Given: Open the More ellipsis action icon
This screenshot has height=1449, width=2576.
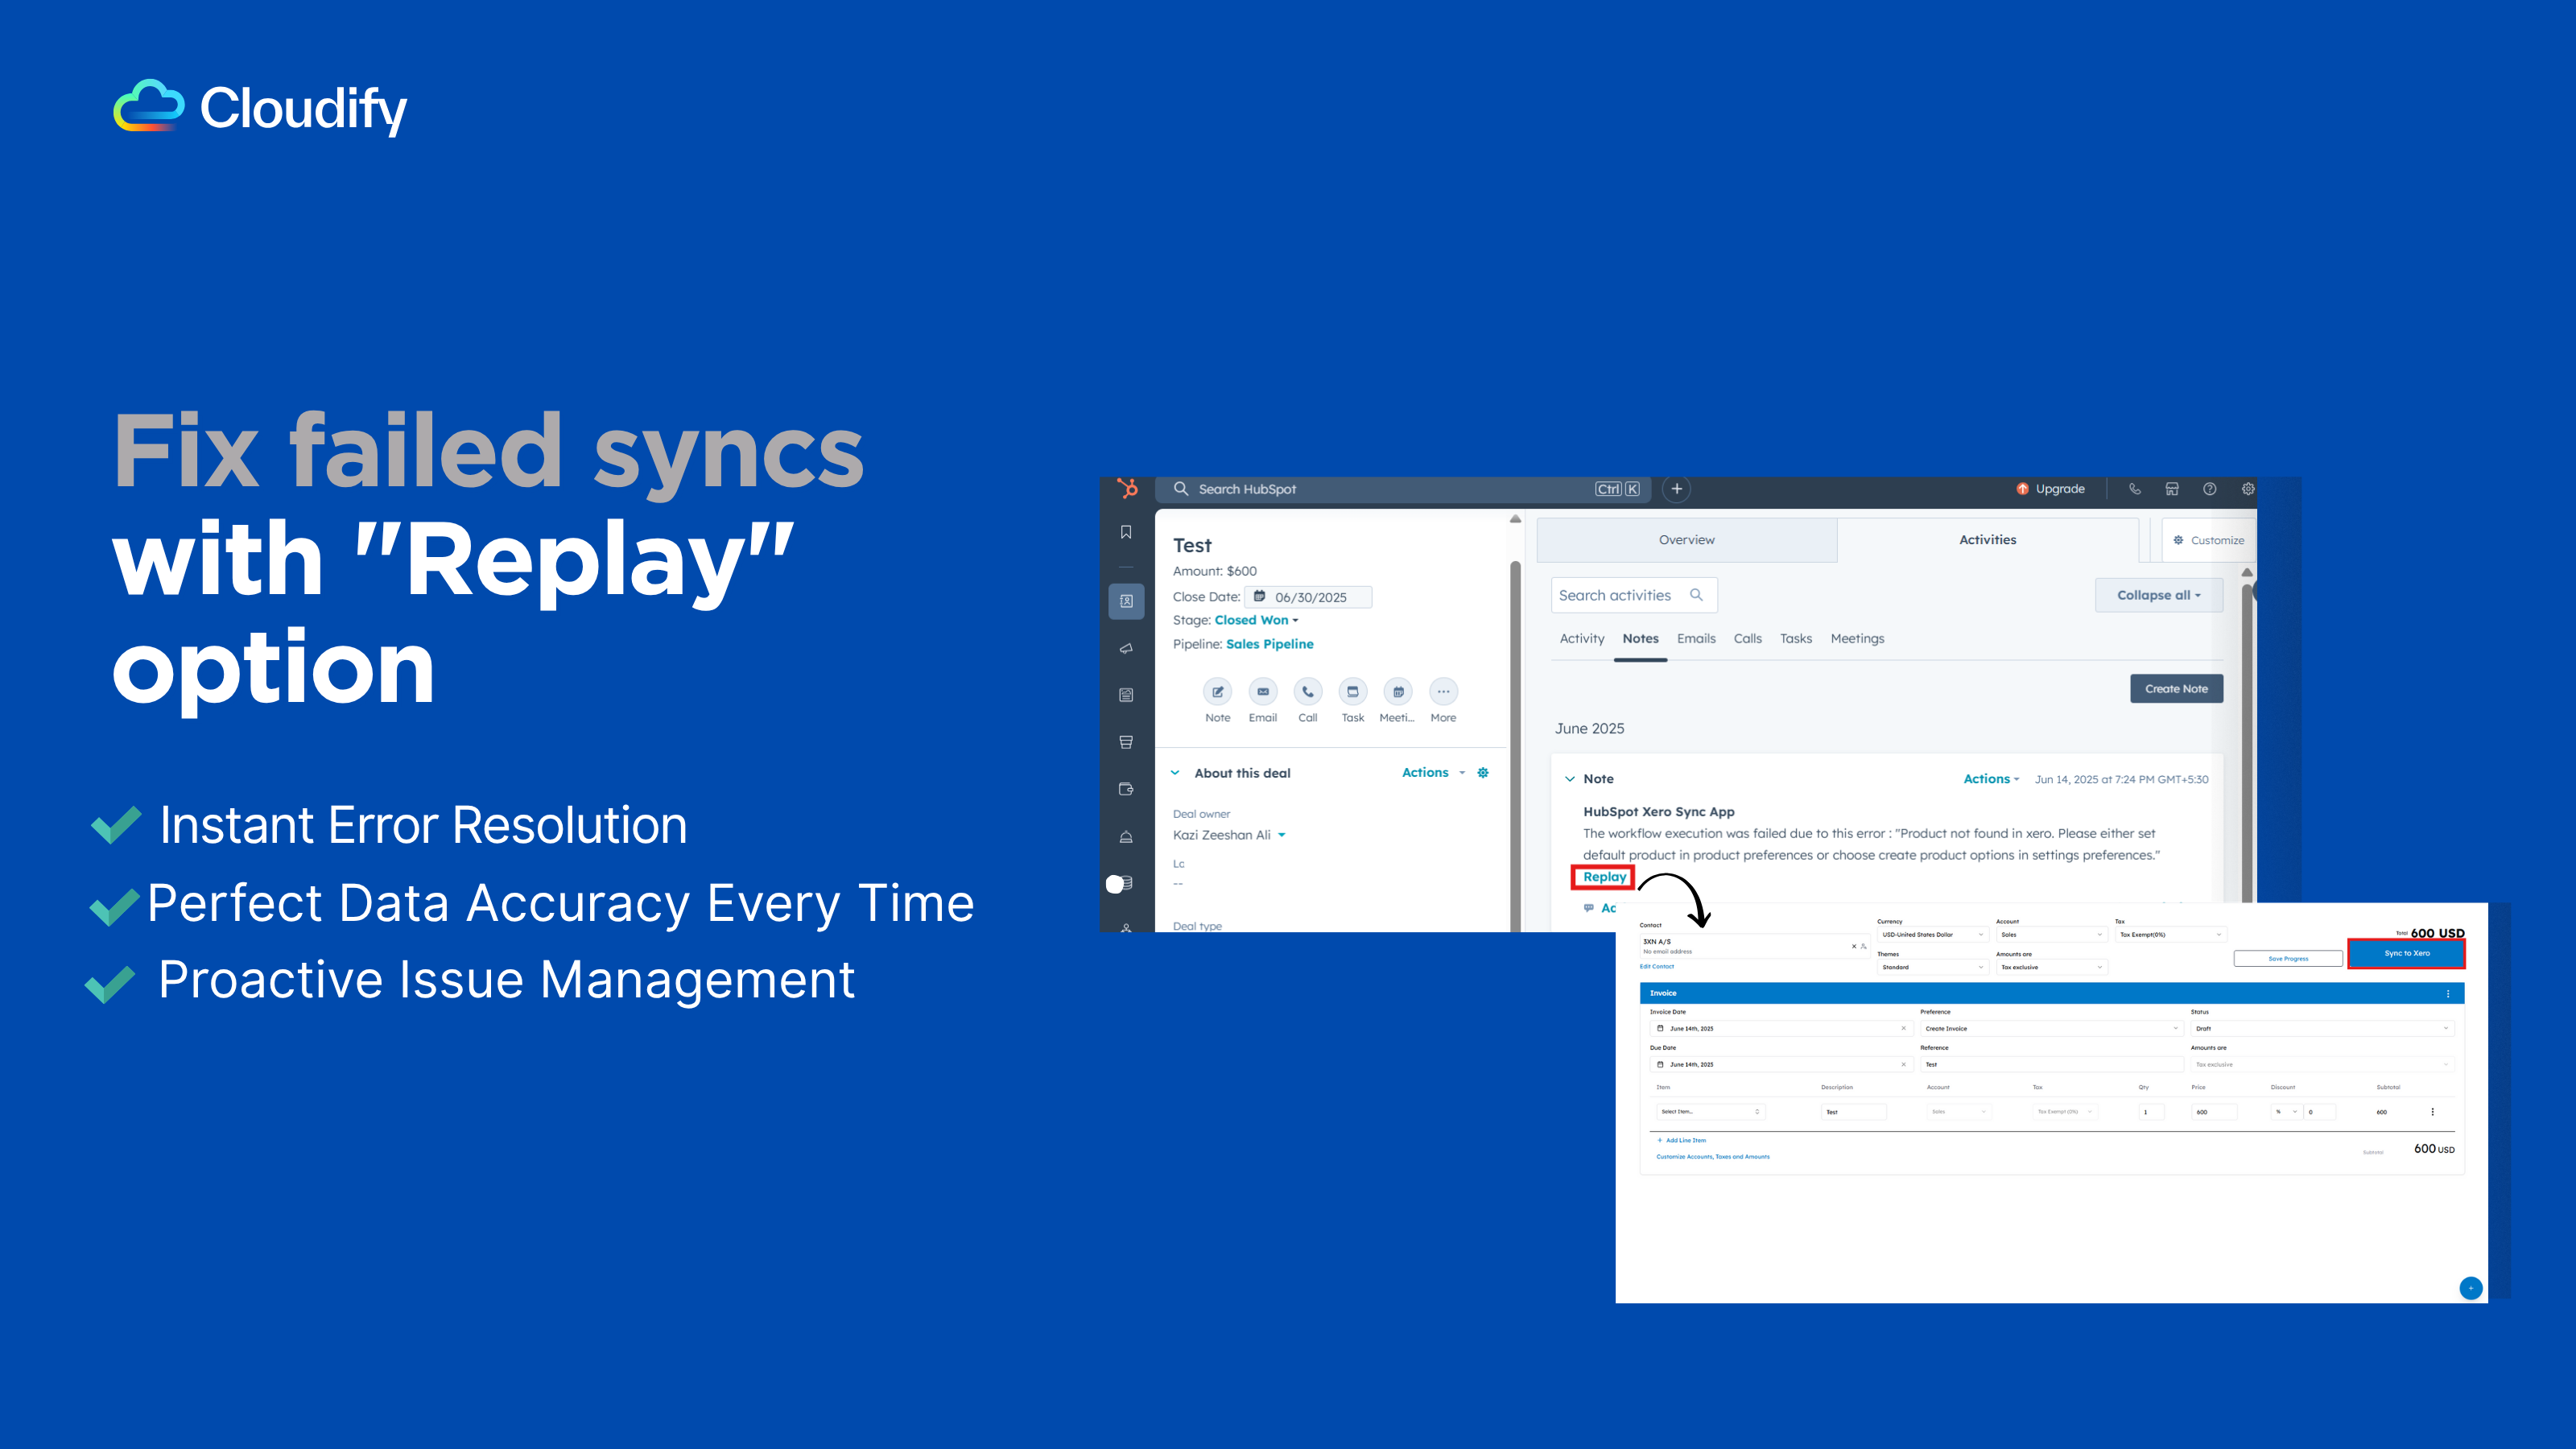Looking at the screenshot, I should tap(1443, 692).
